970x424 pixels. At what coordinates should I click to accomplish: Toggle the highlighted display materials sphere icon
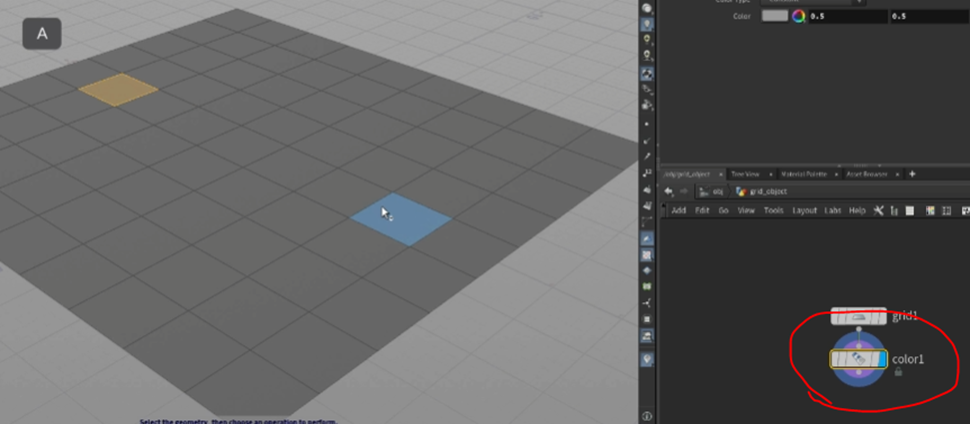pos(647,74)
